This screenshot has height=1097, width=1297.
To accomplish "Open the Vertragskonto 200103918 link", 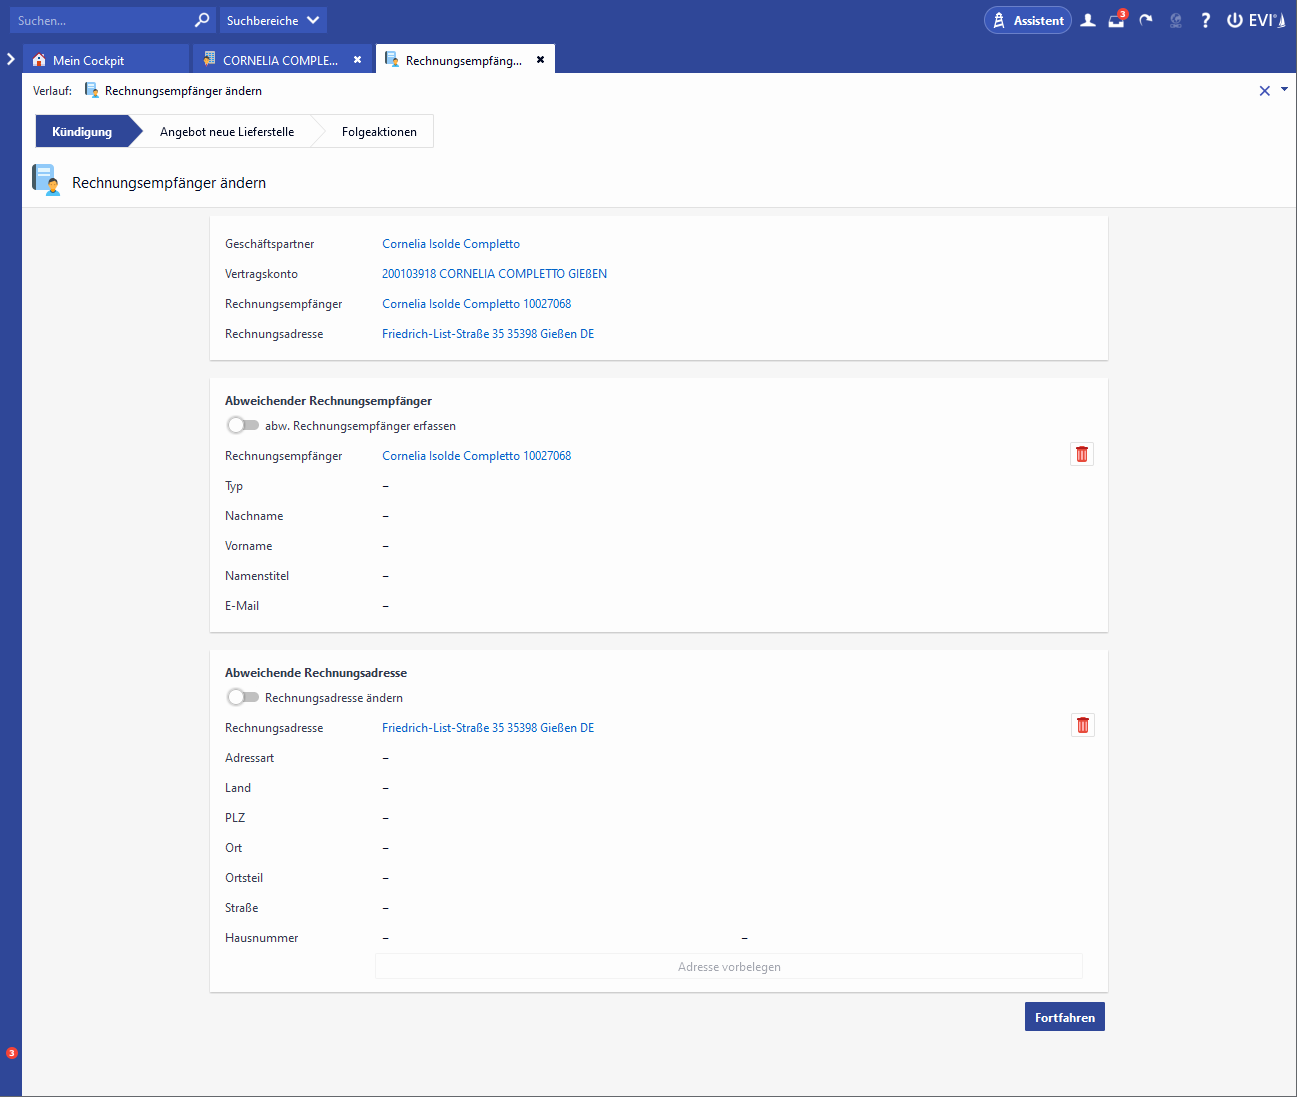I will [494, 274].
